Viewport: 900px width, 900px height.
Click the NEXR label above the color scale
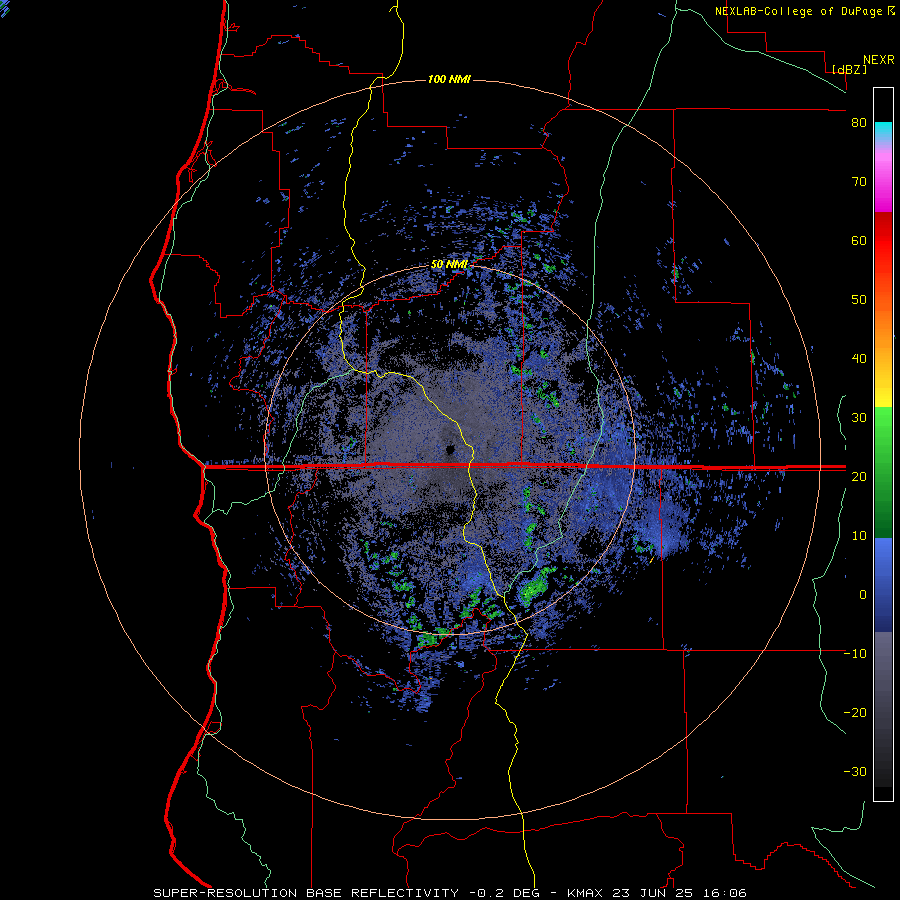click(878, 60)
